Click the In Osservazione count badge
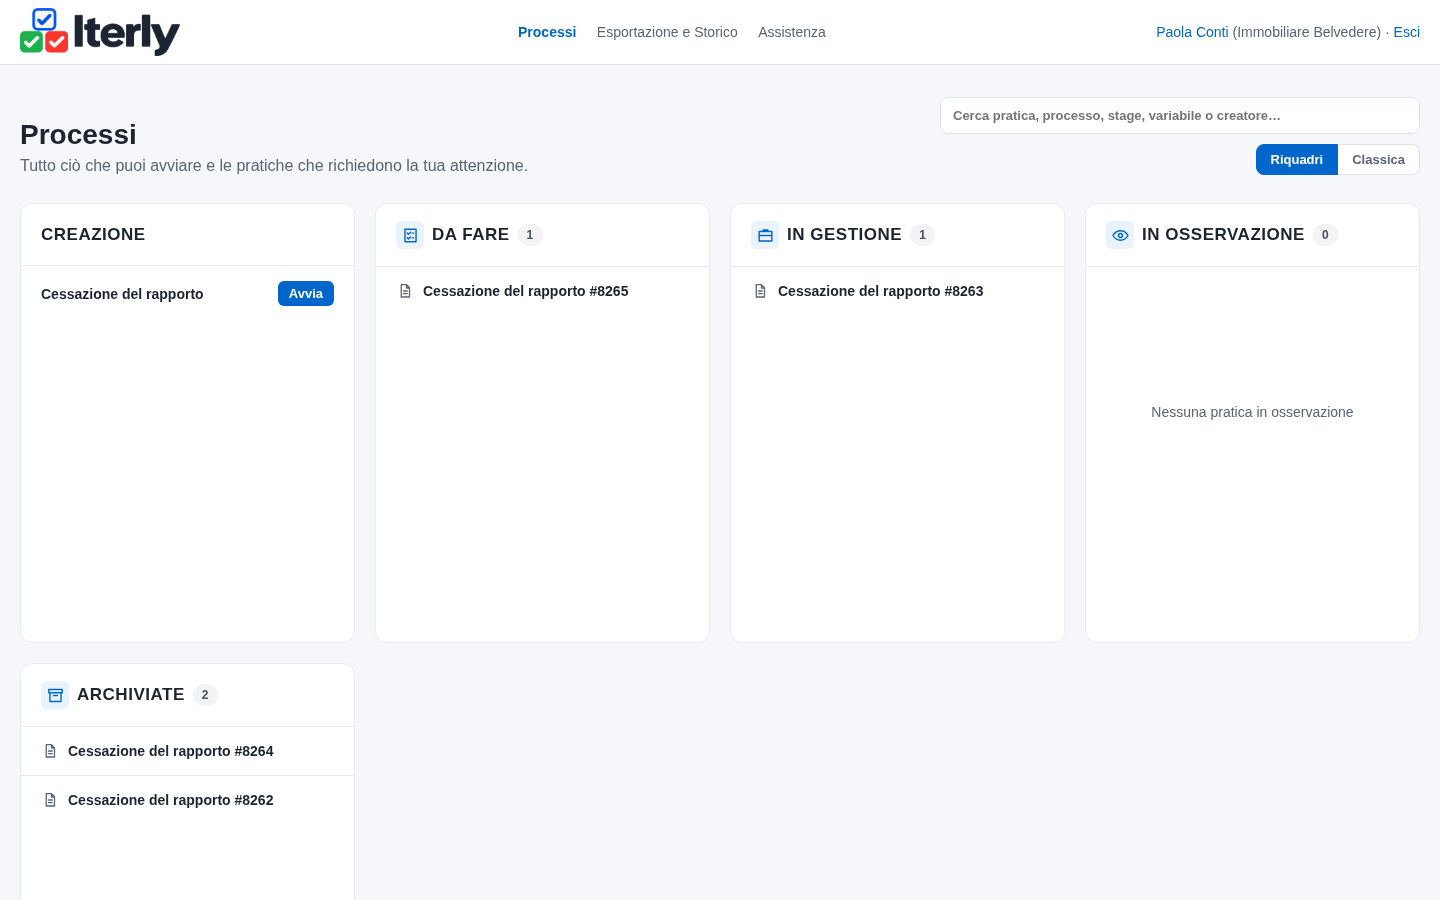1440x900 pixels. [1325, 235]
